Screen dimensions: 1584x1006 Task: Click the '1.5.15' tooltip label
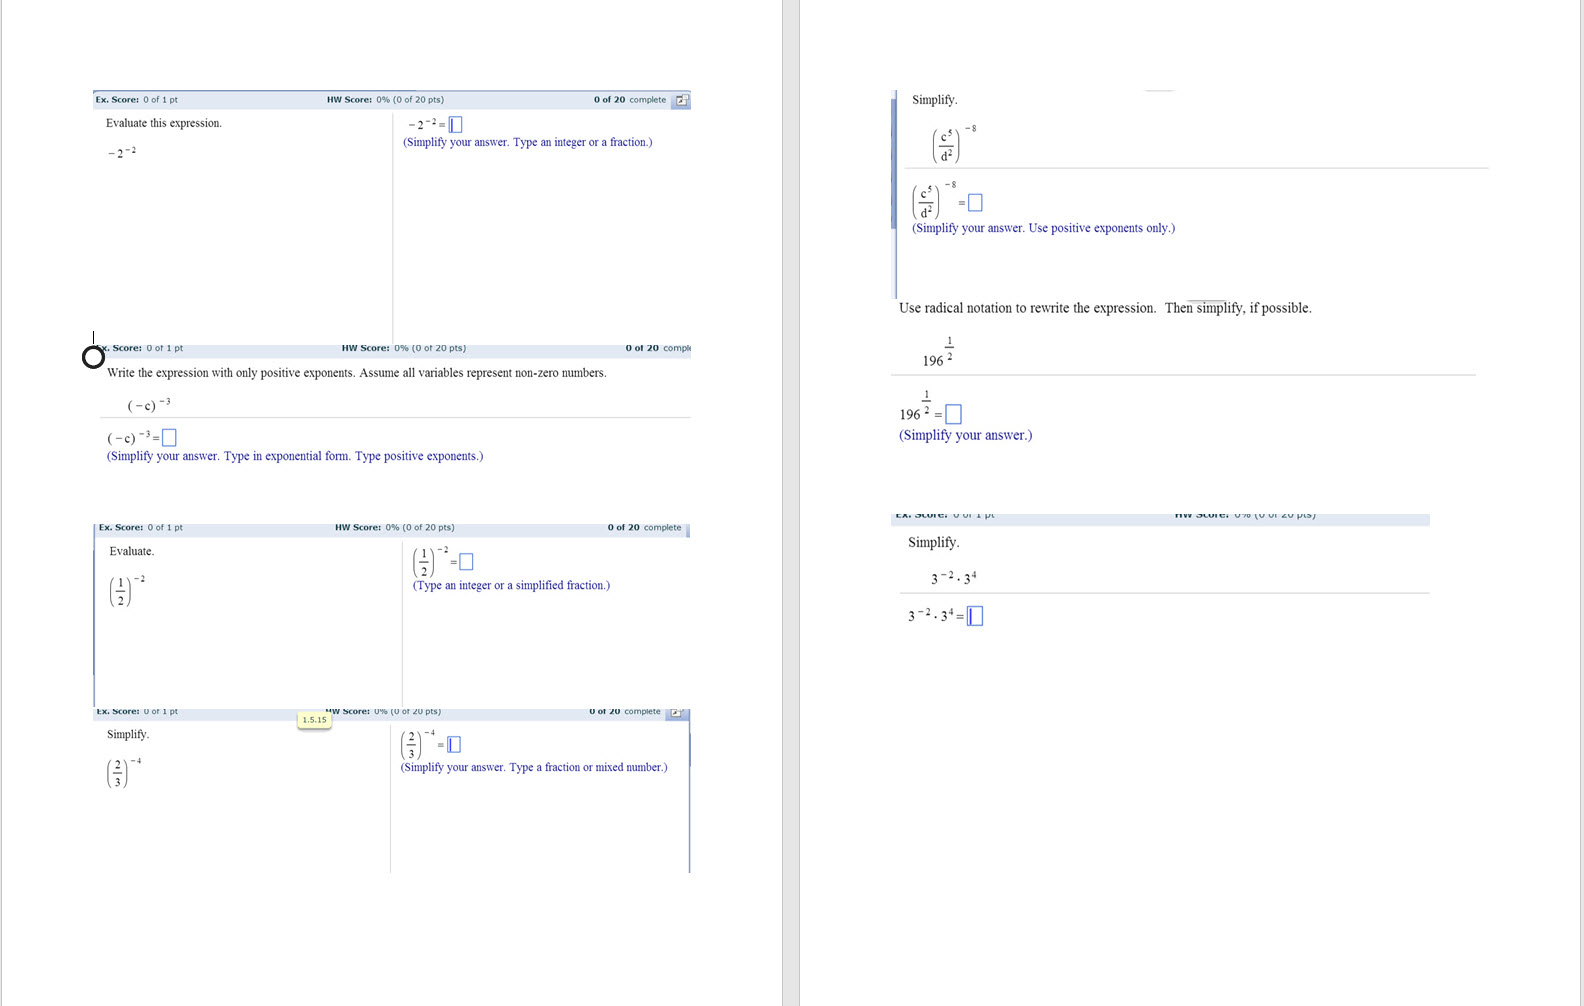[314, 720]
